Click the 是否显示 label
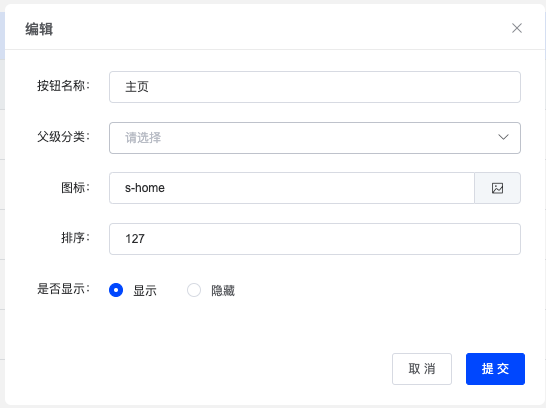The width and height of the screenshot is (546, 408). click(63, 289)
